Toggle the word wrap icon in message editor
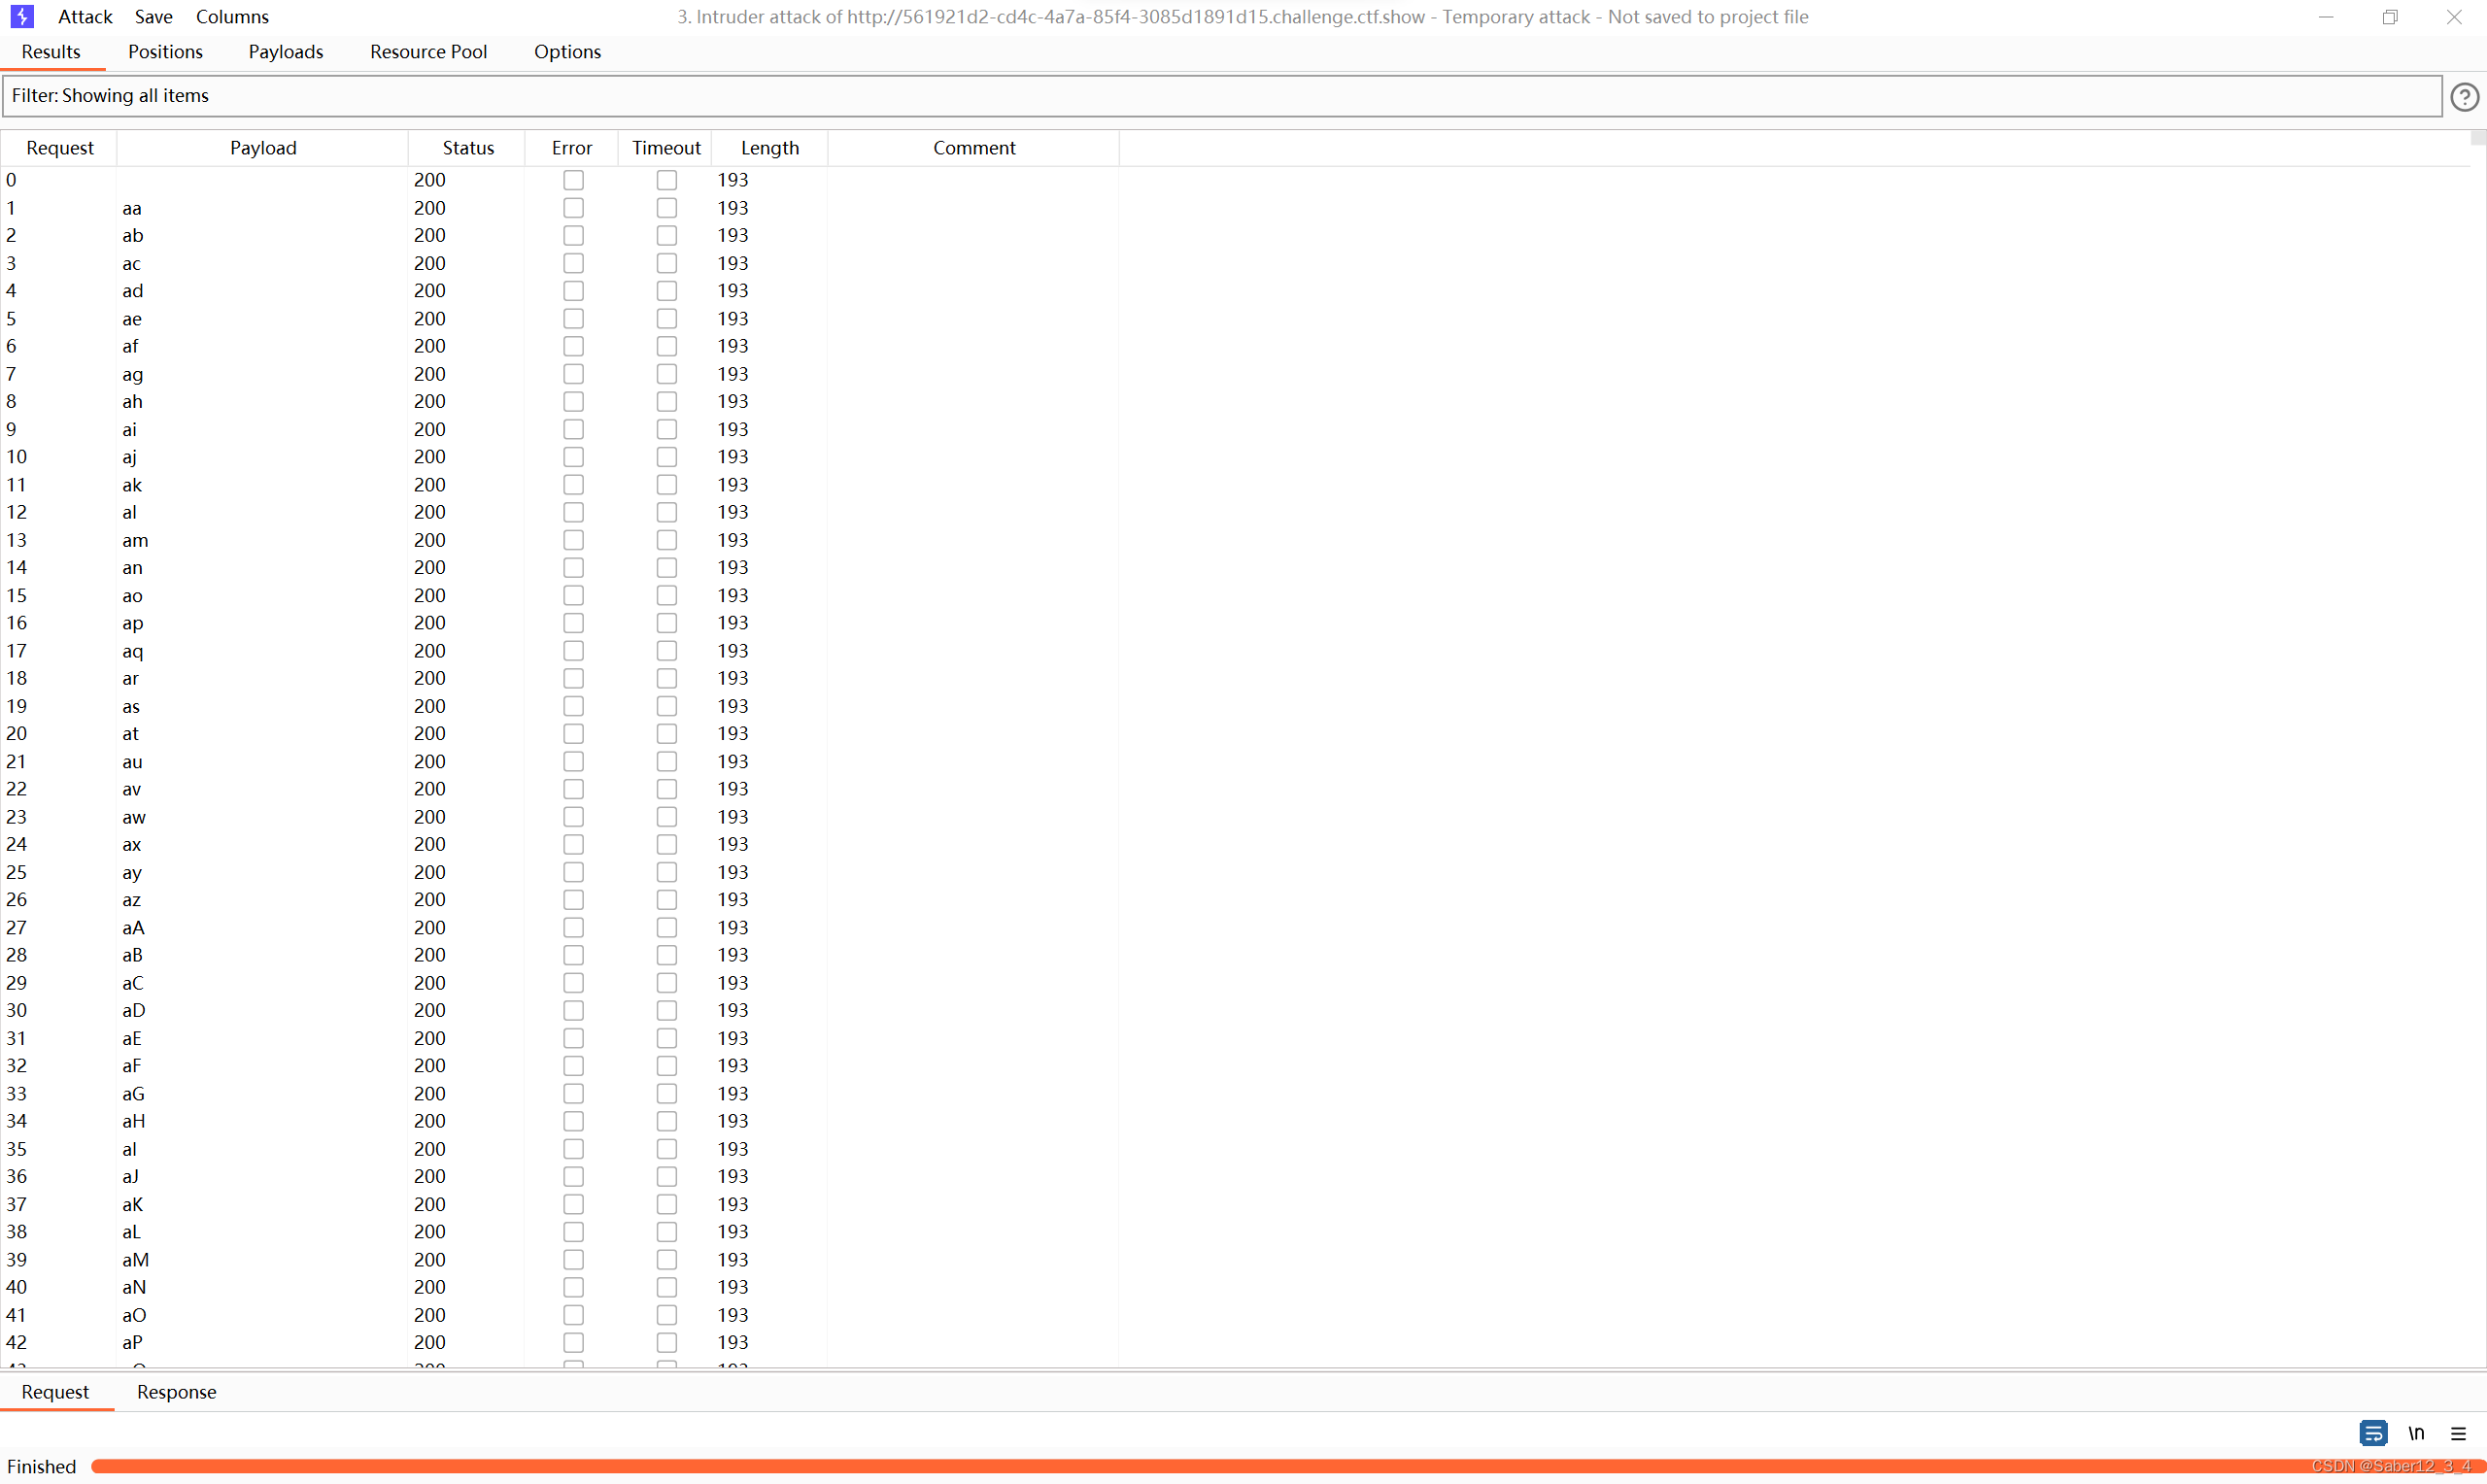Screen dimensions: 2487x1484 click(x=2373, y=1433)
